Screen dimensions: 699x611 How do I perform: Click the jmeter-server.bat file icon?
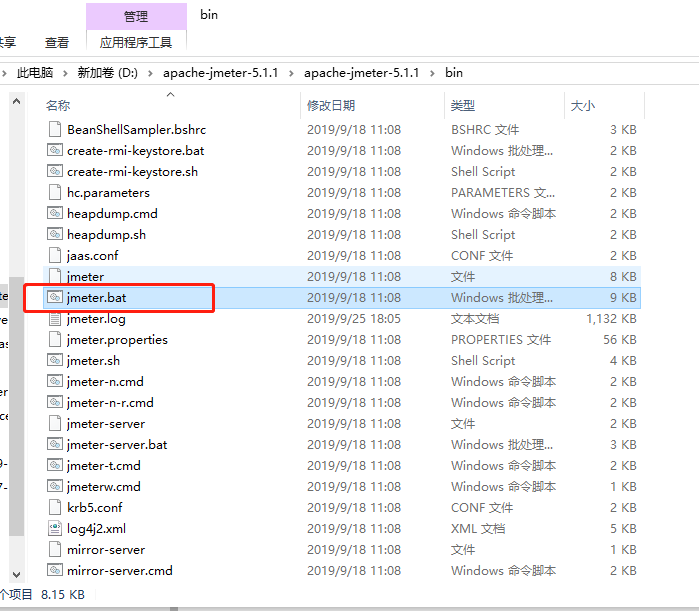tap(55, 444)
